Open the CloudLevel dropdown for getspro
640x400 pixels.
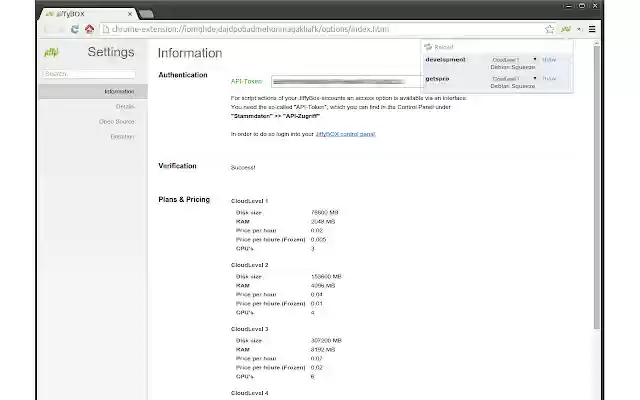(x=514, y=78)
